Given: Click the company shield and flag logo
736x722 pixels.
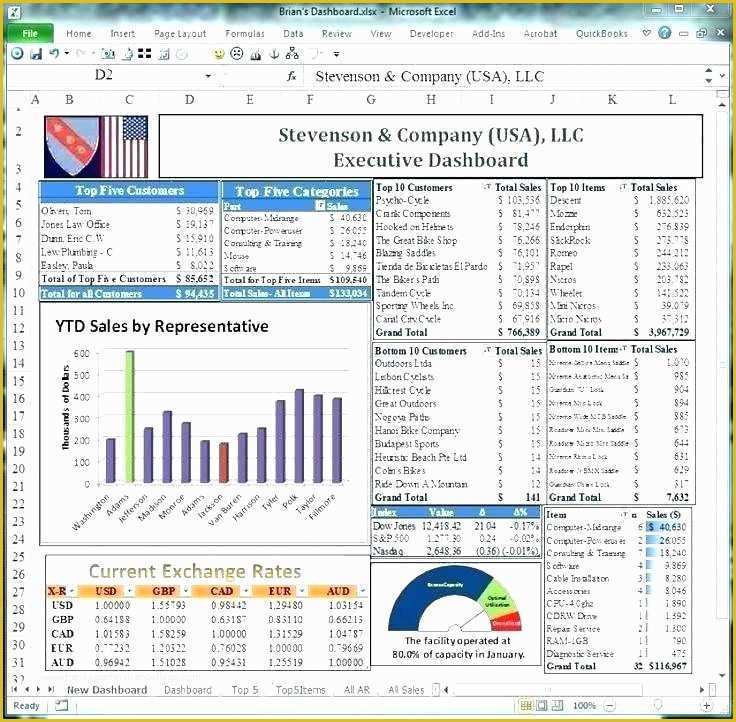Looking at the screenshot, I should coord(96,146).
